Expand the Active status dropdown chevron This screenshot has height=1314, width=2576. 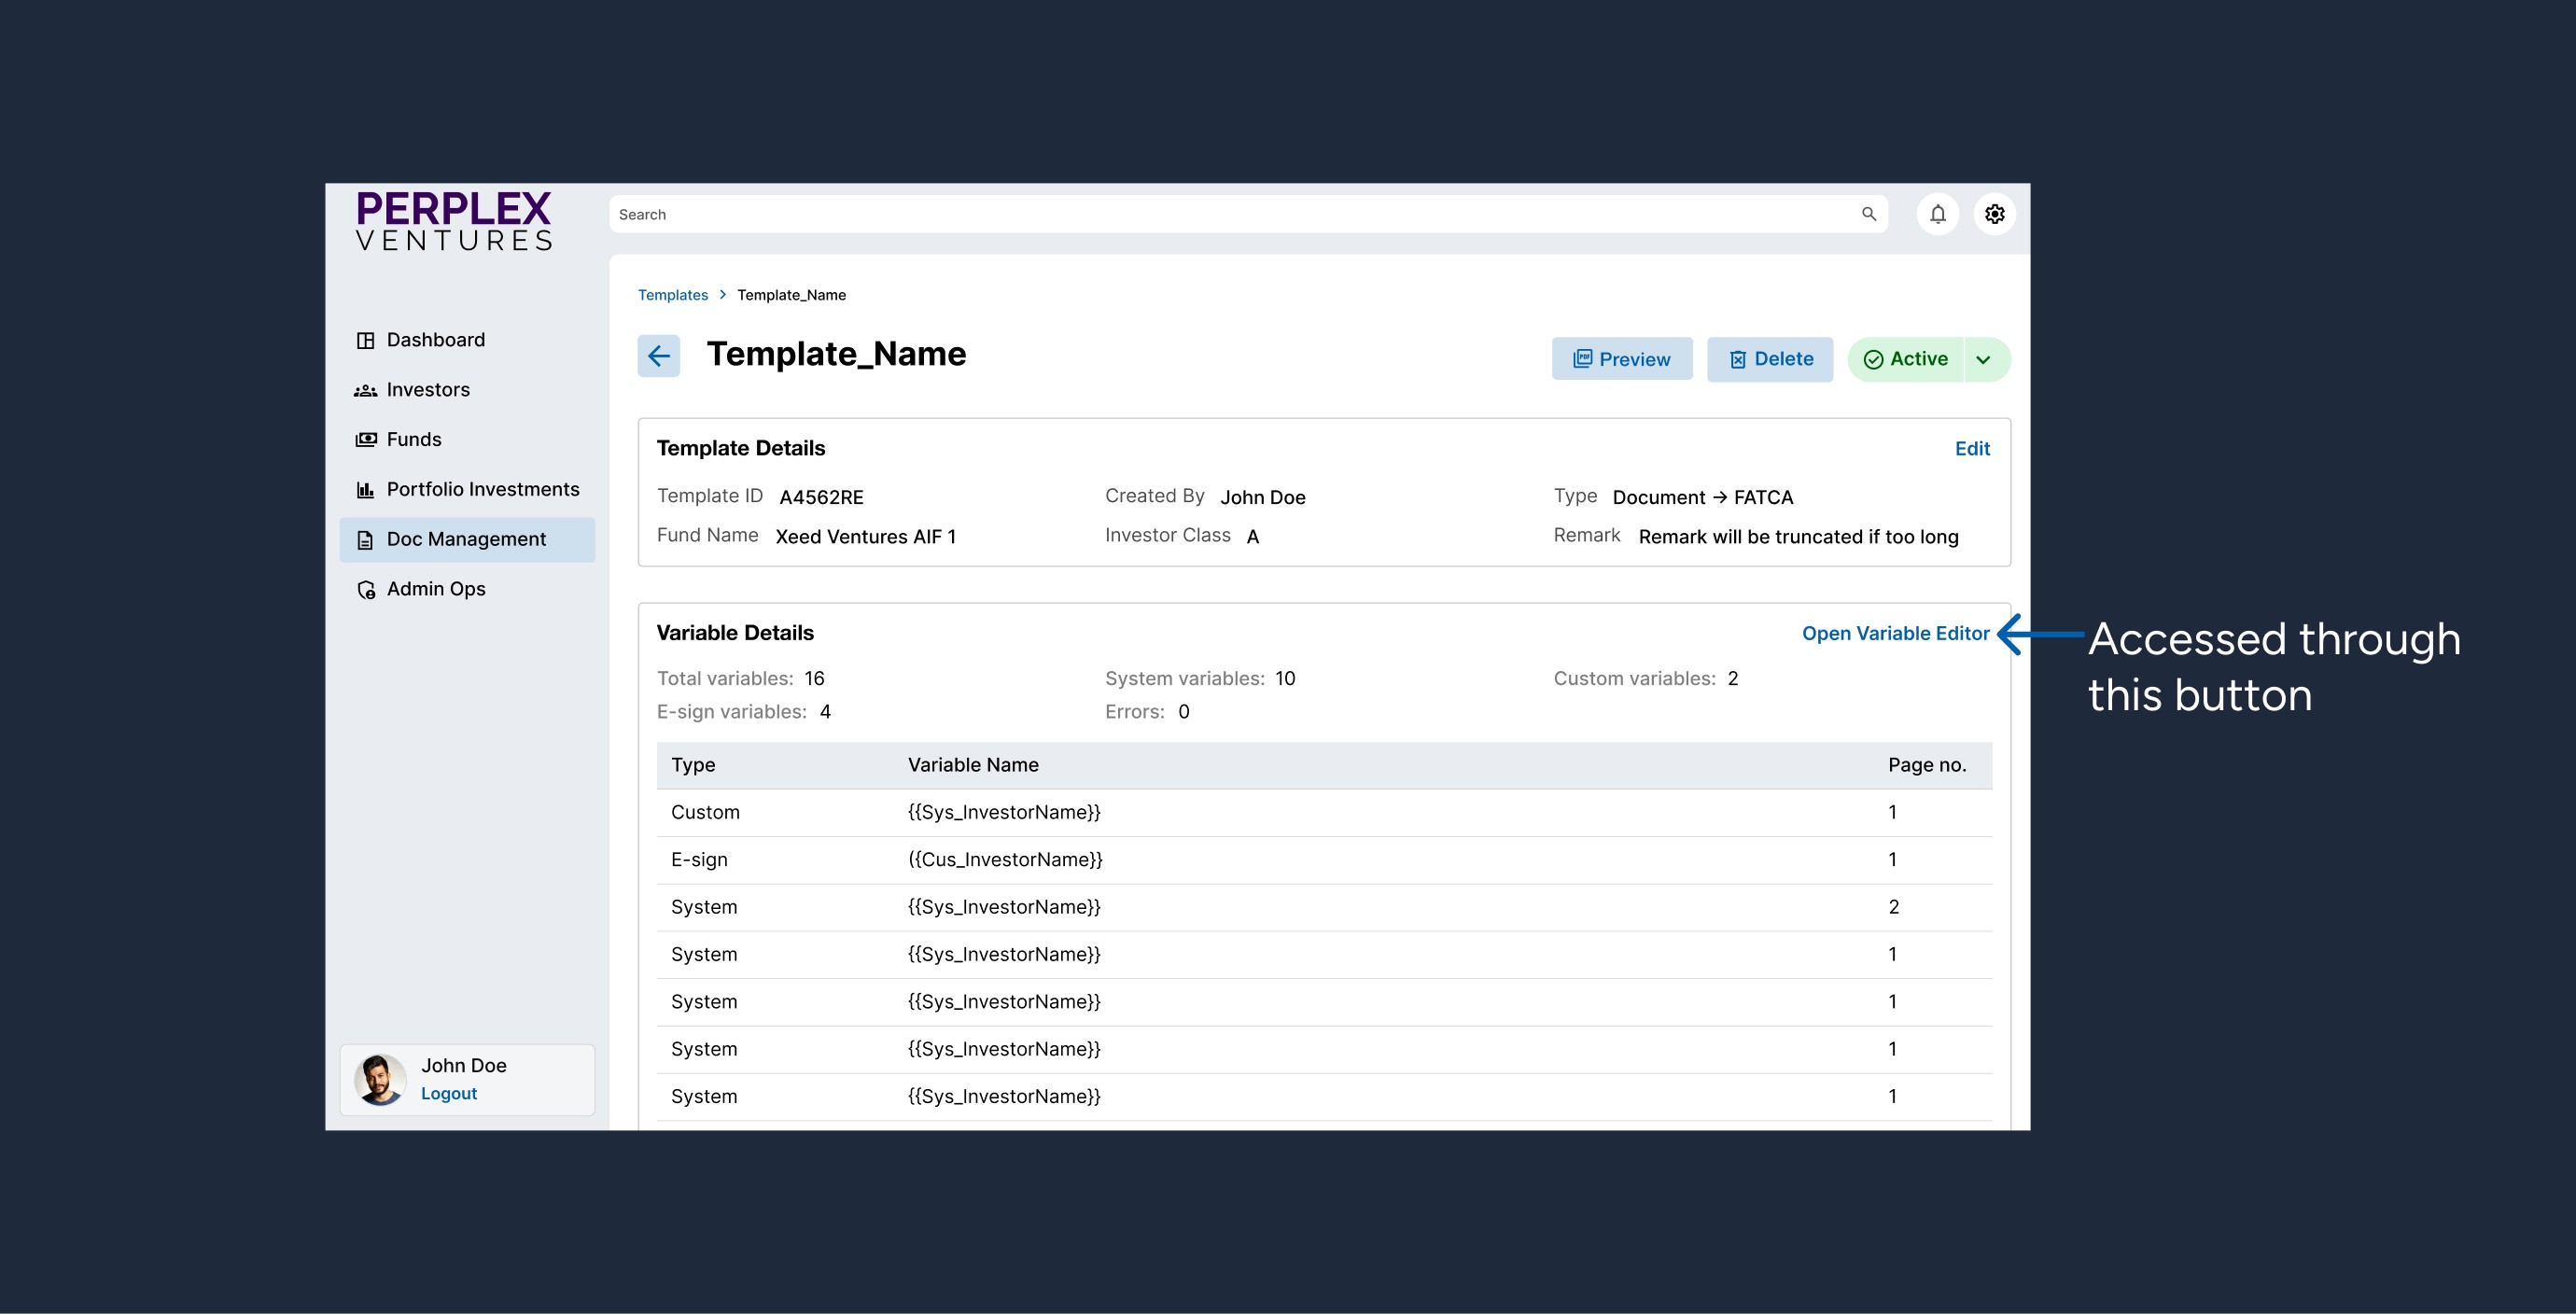pyautogui.click(x=1983, y=360)
